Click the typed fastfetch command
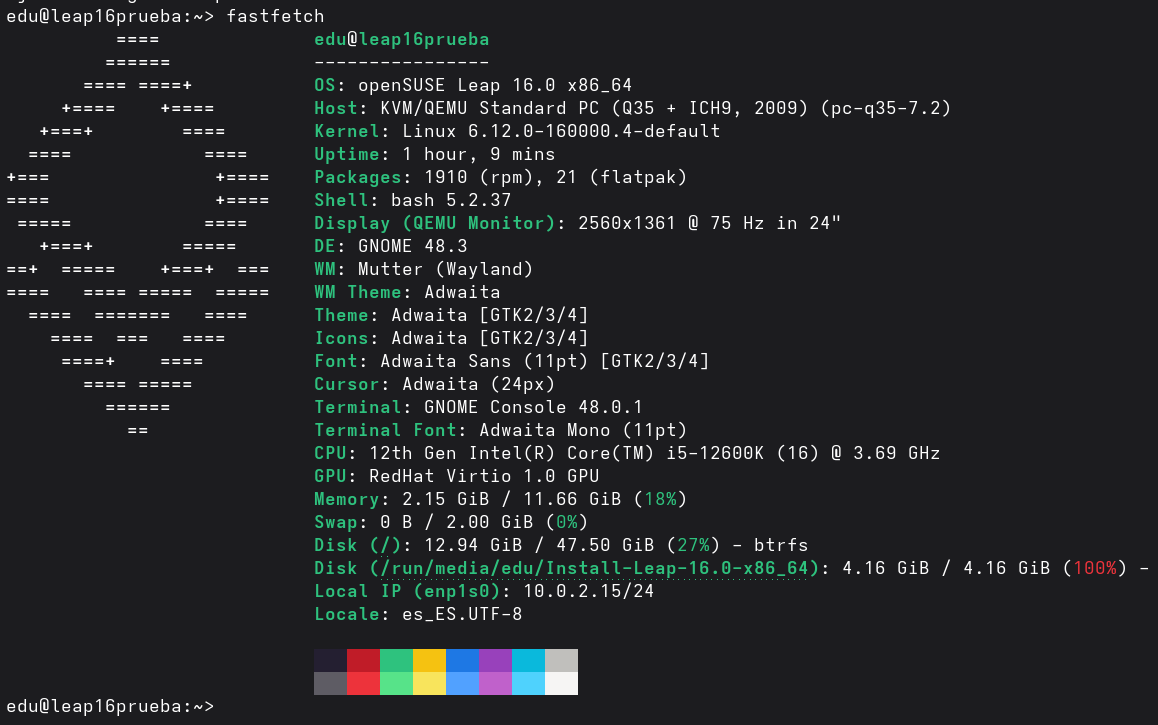The image size is (1158, 725). coord(275,16)
